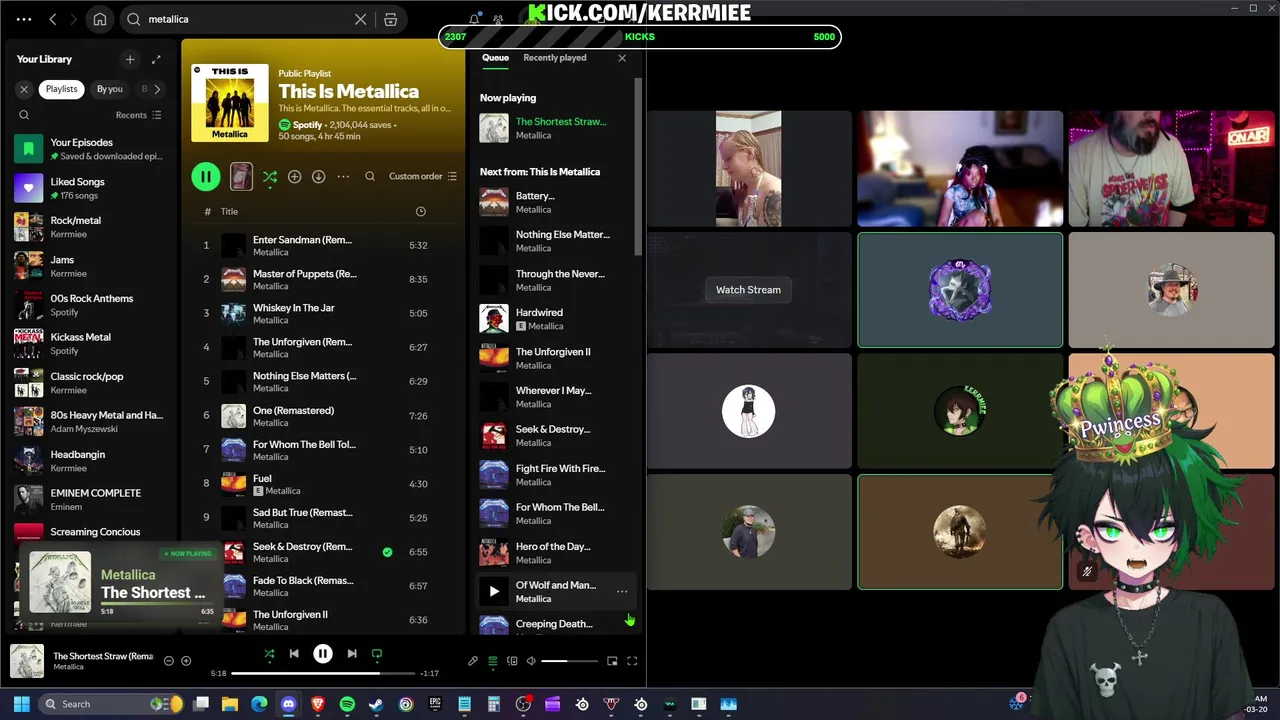Viewport: 1280px width, 720px height.
Task: Open the playlist more options ellipsis
Action: click(x=343, y=177)
